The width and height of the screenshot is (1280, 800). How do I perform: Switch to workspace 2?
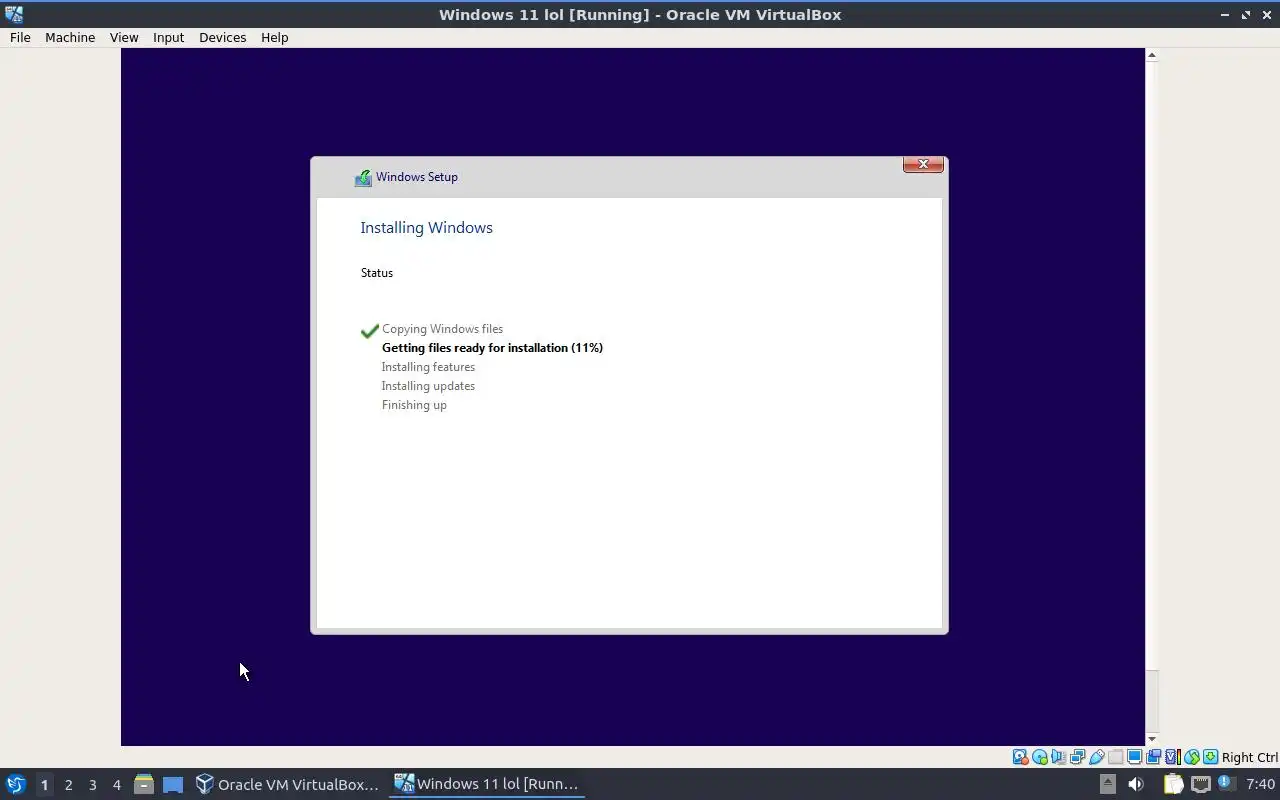(68, 785)
